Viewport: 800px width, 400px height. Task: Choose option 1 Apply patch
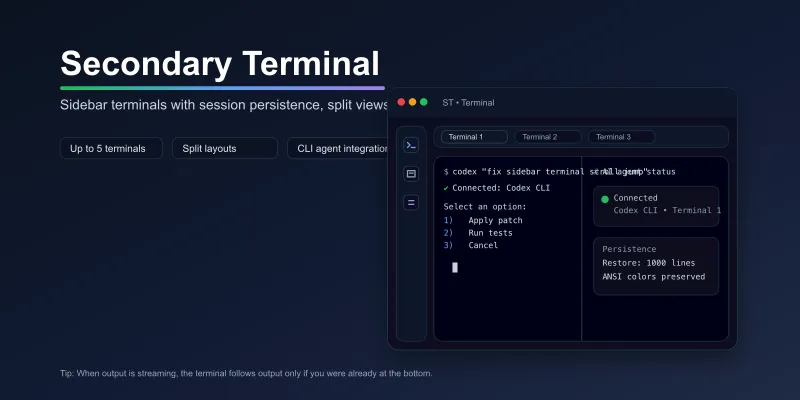483,220
